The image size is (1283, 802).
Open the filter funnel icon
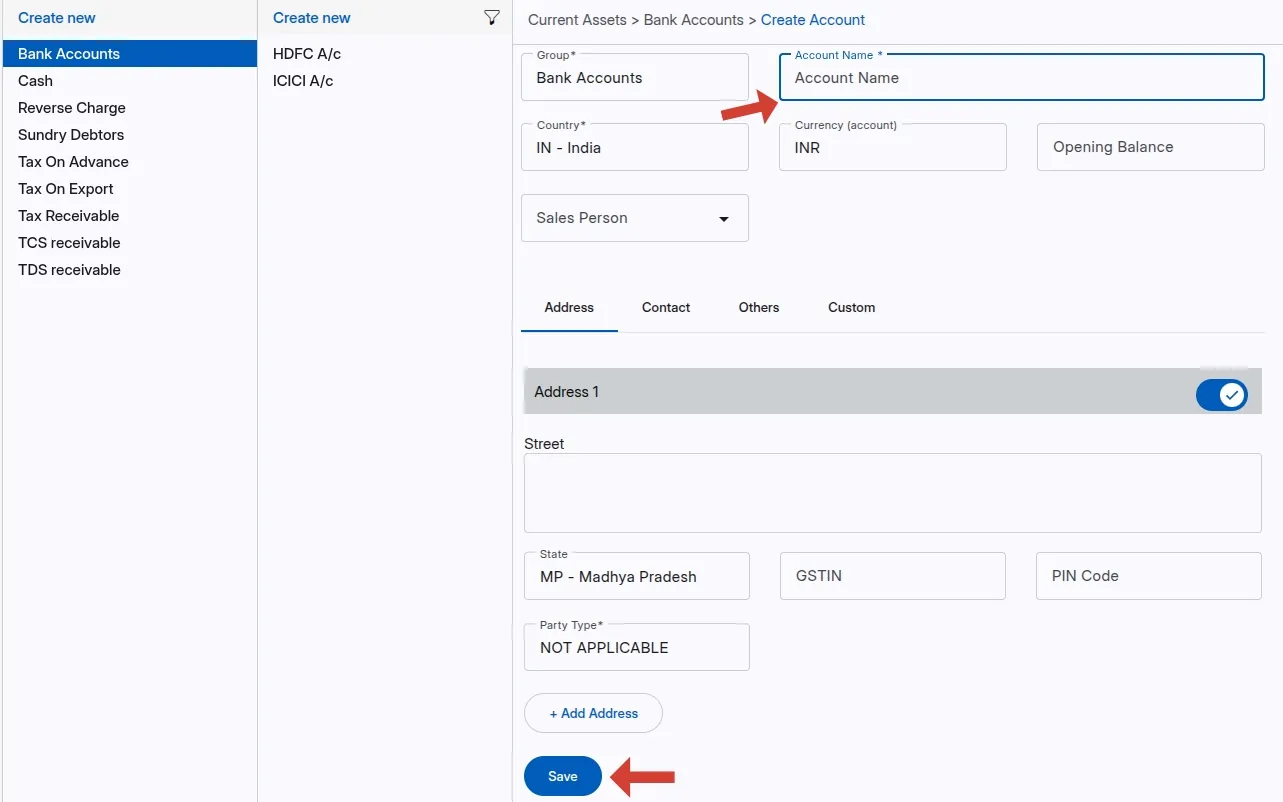(491, 17)
